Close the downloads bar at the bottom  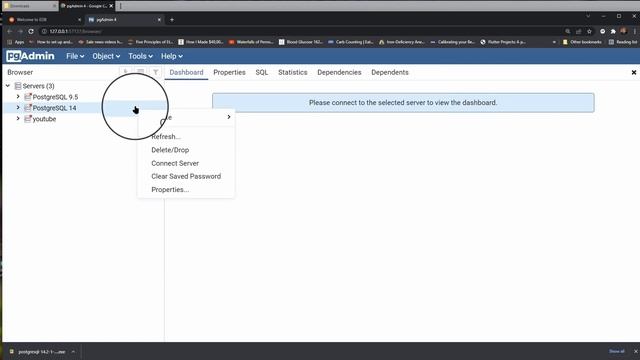pos(636,351)
